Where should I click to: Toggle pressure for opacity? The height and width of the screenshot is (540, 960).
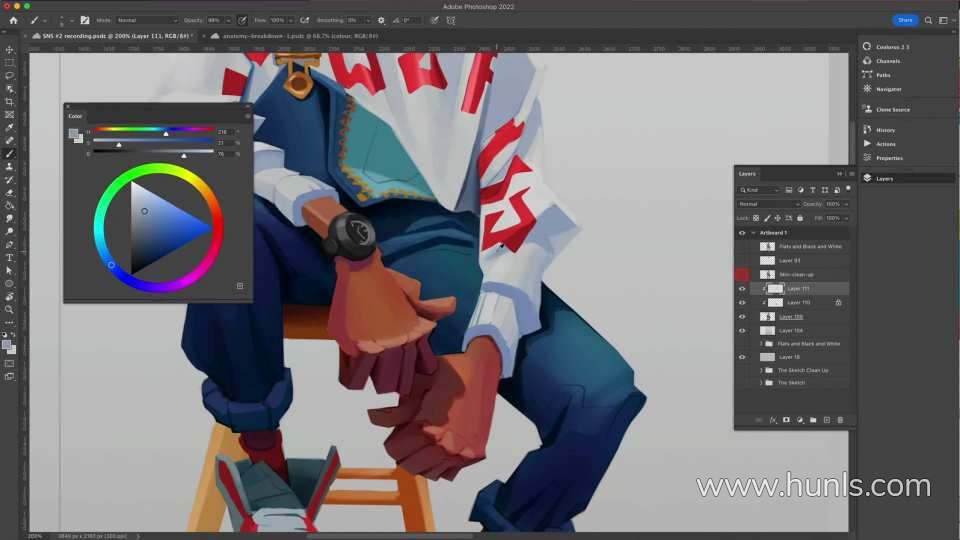pyautogui.click(x=242, y=20)
